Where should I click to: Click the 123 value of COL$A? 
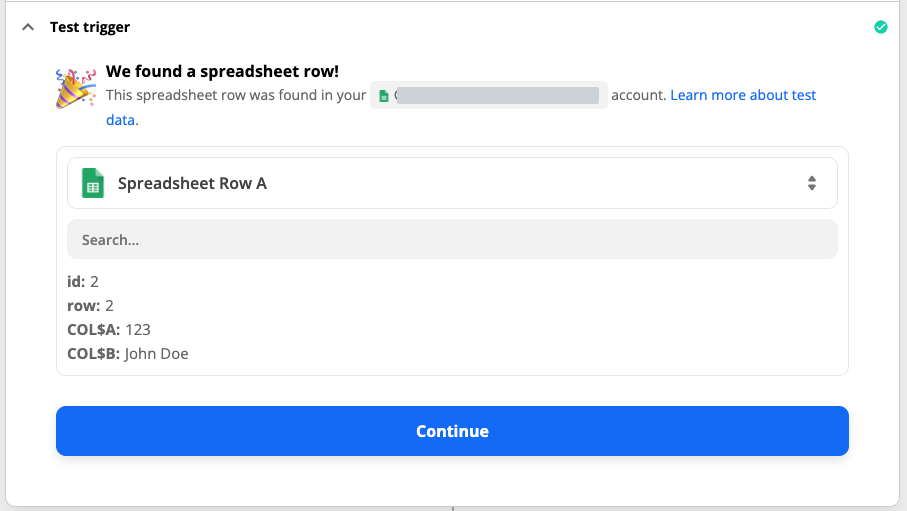pyautogui.click(x=138, y=330)
